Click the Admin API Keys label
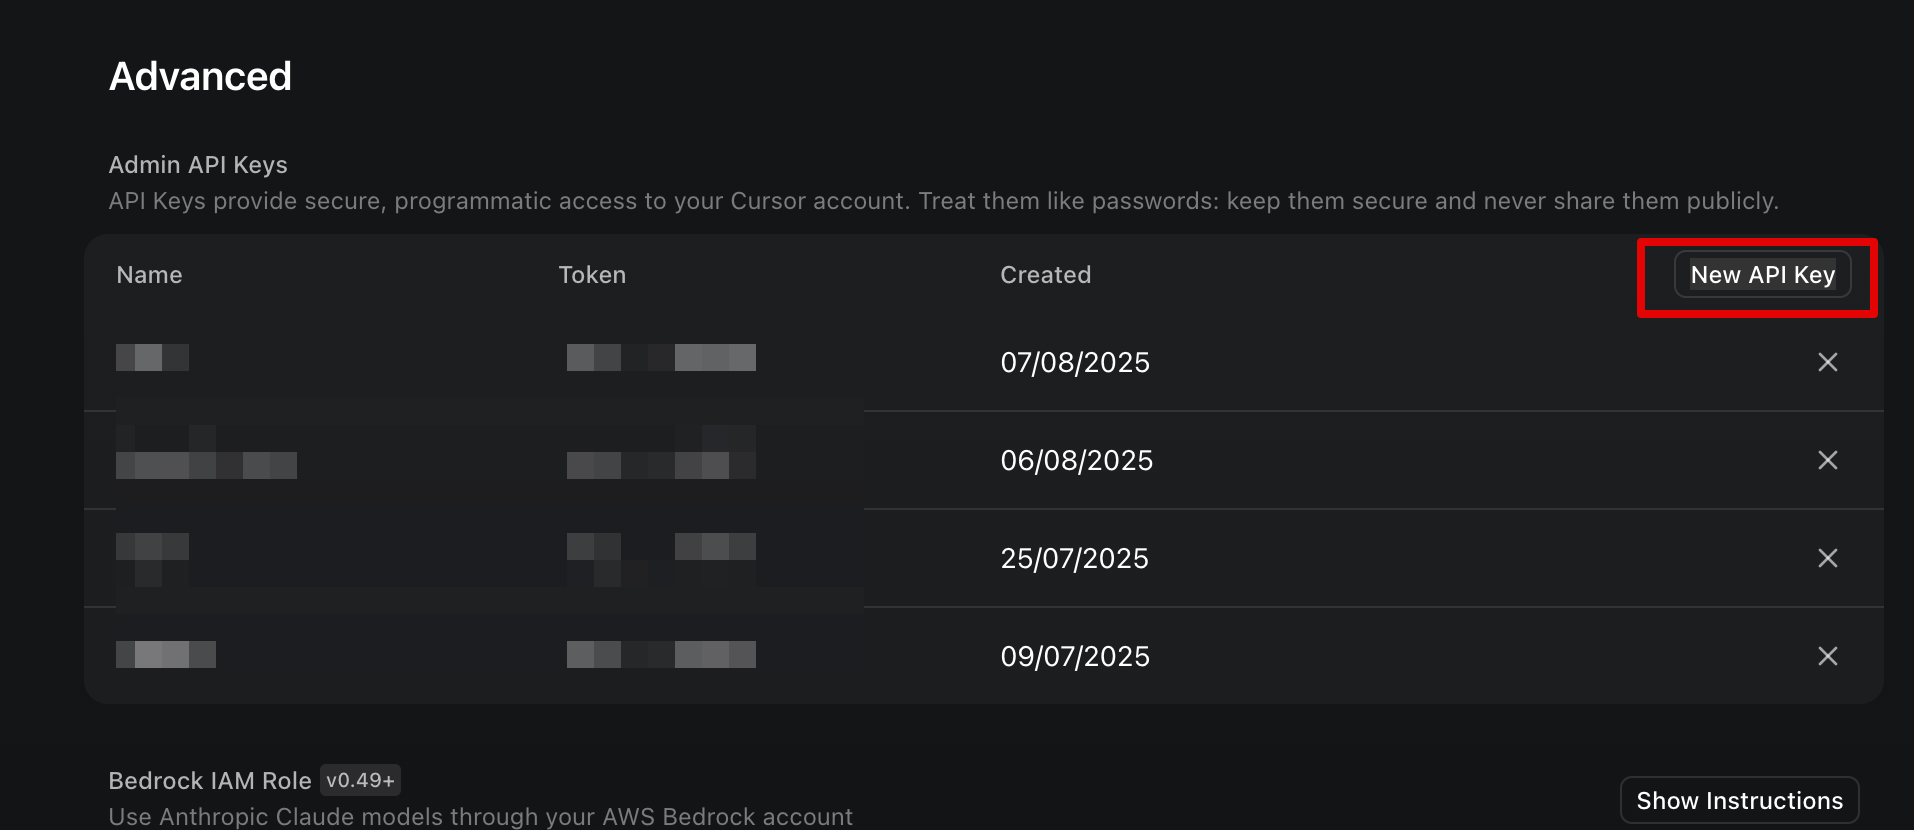 pyautogui.click(x=198, y=165)
